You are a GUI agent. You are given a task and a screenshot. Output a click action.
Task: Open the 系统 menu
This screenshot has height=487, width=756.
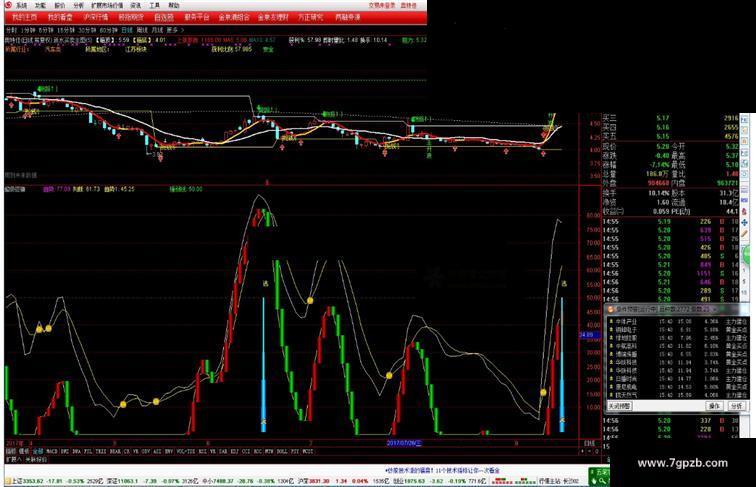click(21, 5)
